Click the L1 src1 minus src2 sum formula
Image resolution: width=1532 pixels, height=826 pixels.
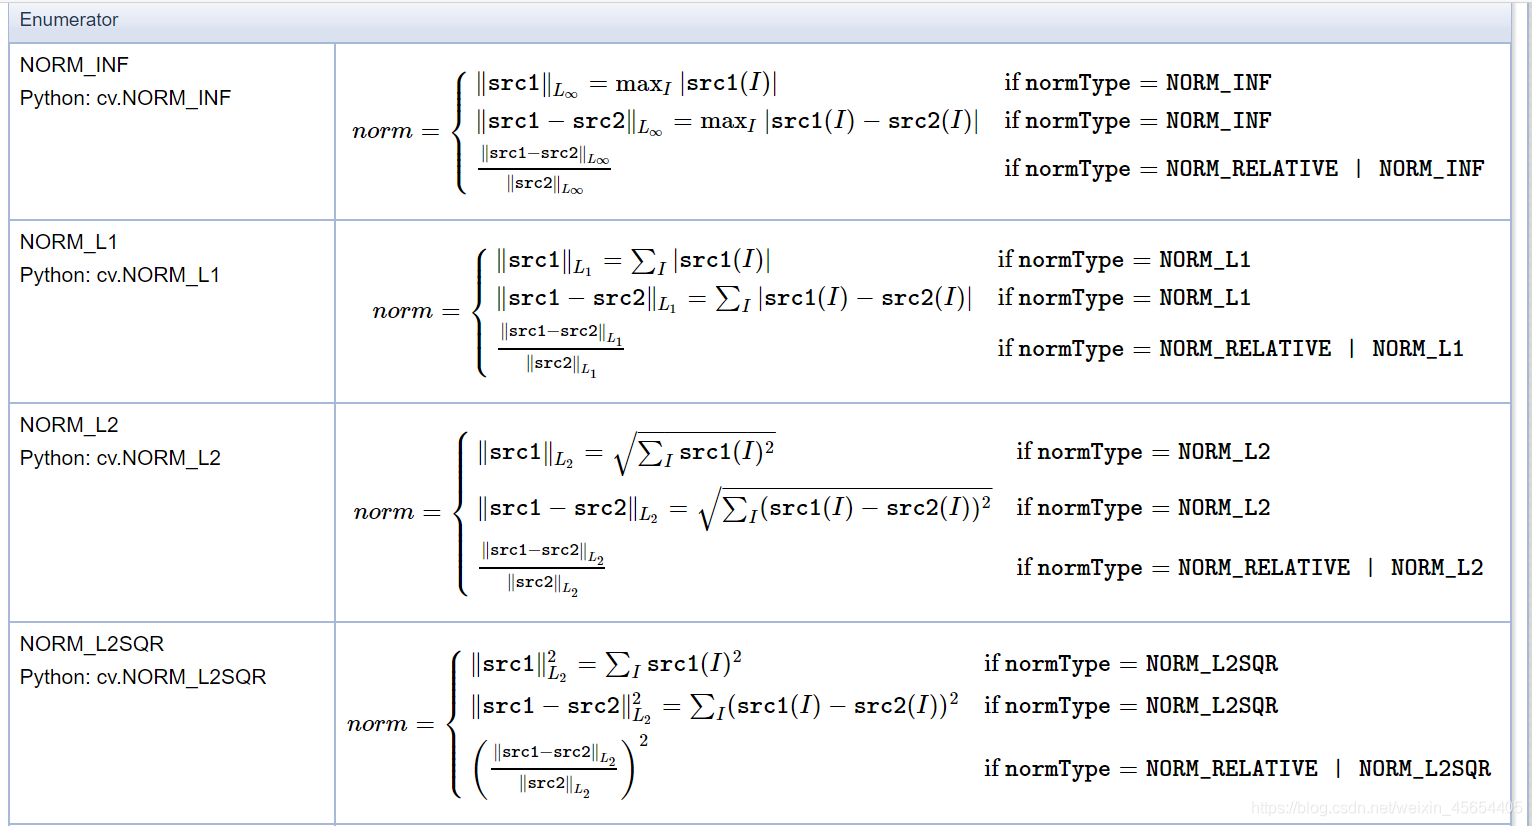pos(734,299)
